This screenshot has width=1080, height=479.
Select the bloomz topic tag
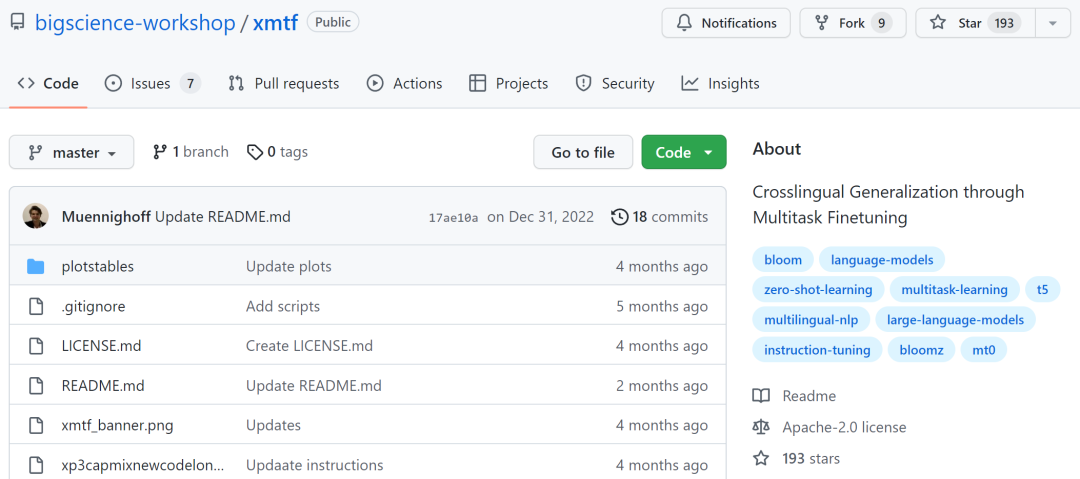pos(921,350)
